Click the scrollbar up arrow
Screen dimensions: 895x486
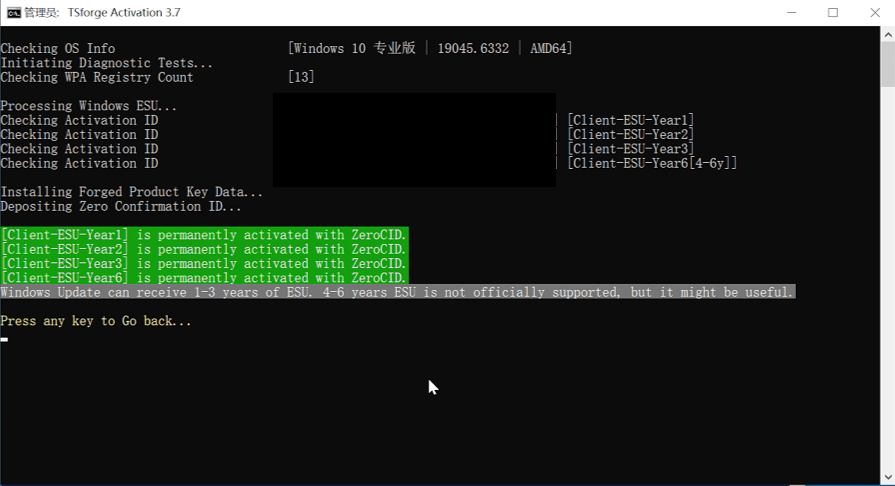tap(887, 34)
